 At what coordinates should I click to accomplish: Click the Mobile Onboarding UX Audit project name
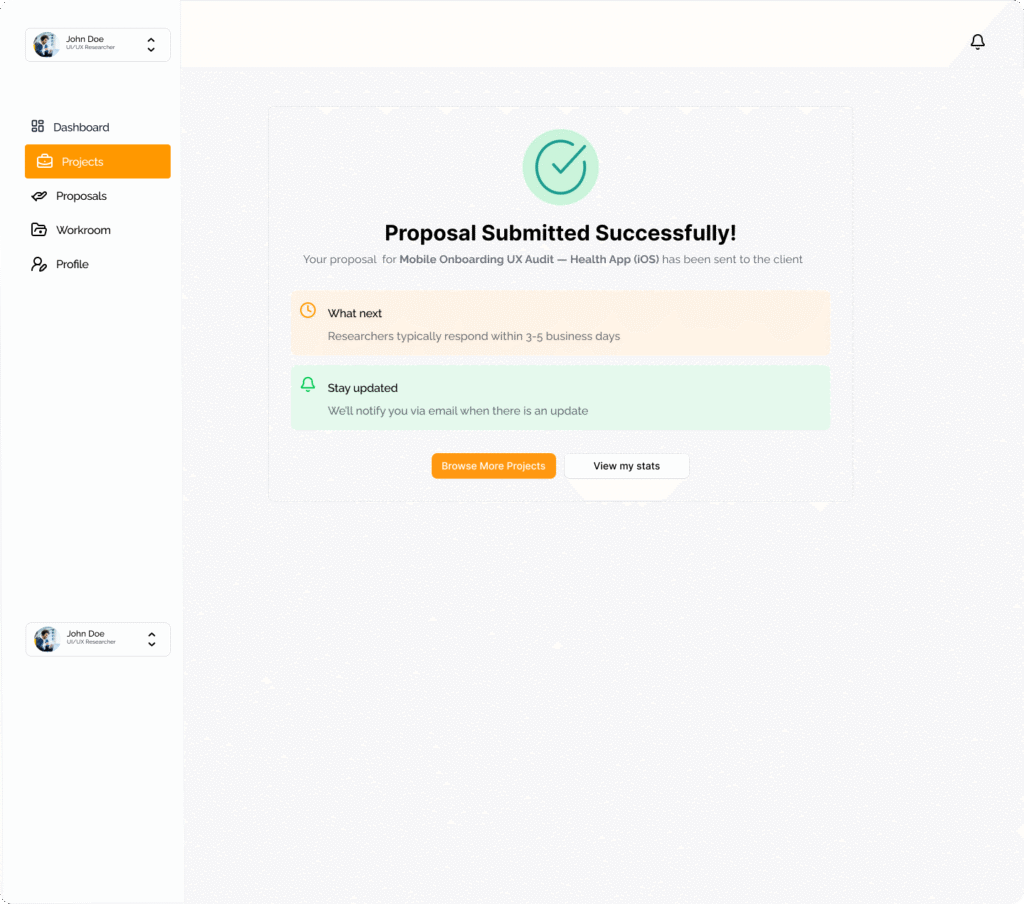[528, 260]
